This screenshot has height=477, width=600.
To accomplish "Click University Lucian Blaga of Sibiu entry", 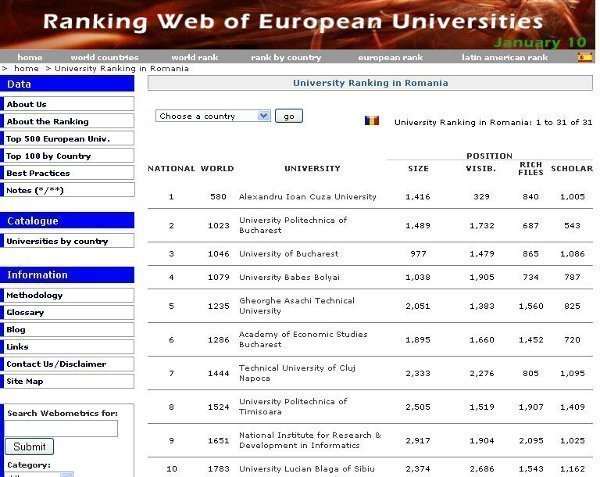I will (x=307, y=469).
